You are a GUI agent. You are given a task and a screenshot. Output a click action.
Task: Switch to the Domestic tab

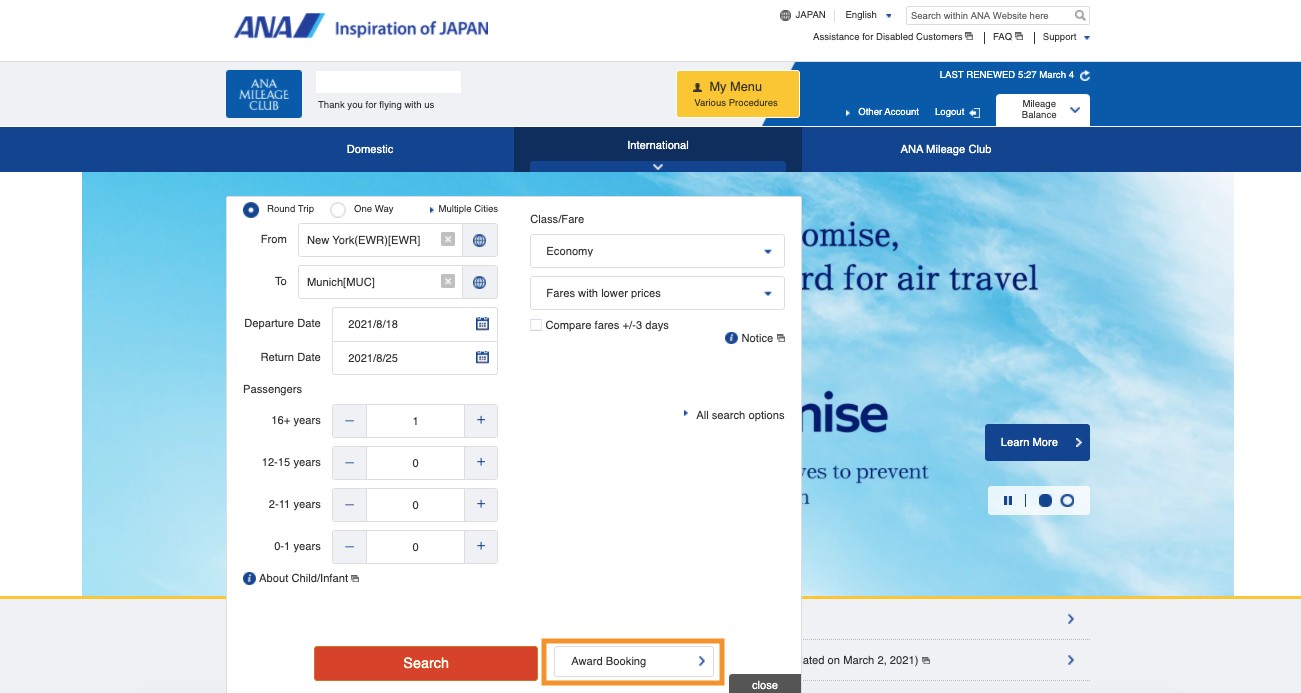(370, 150)
